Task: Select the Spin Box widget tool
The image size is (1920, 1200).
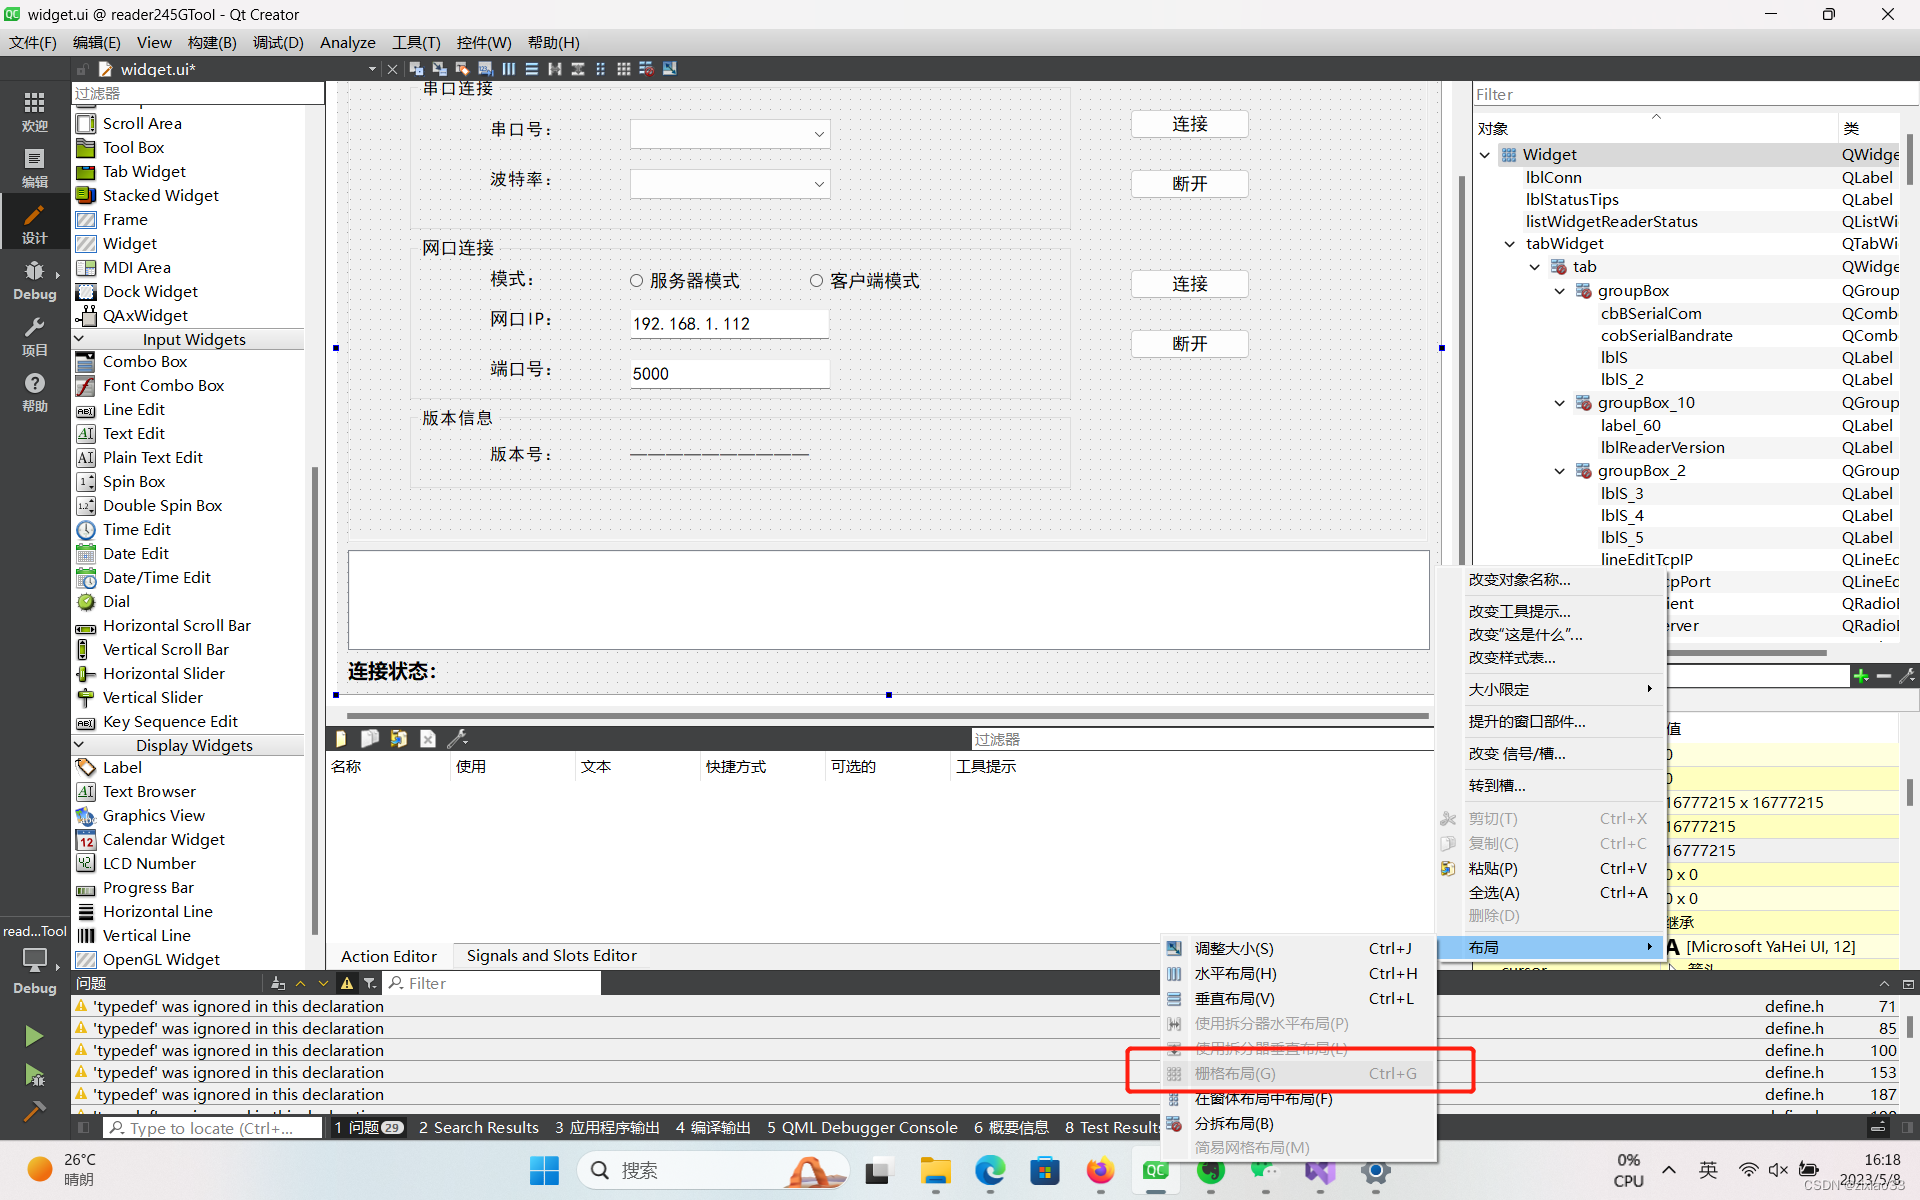Action: [133, 480]
